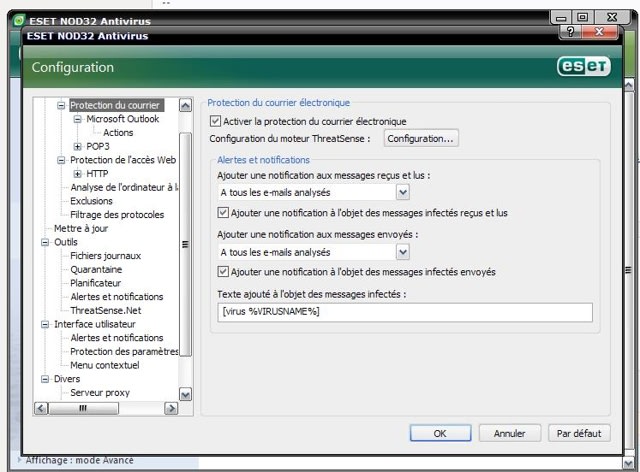
Task: Select the Microsoft Outlook tree item
Action: 122,119
